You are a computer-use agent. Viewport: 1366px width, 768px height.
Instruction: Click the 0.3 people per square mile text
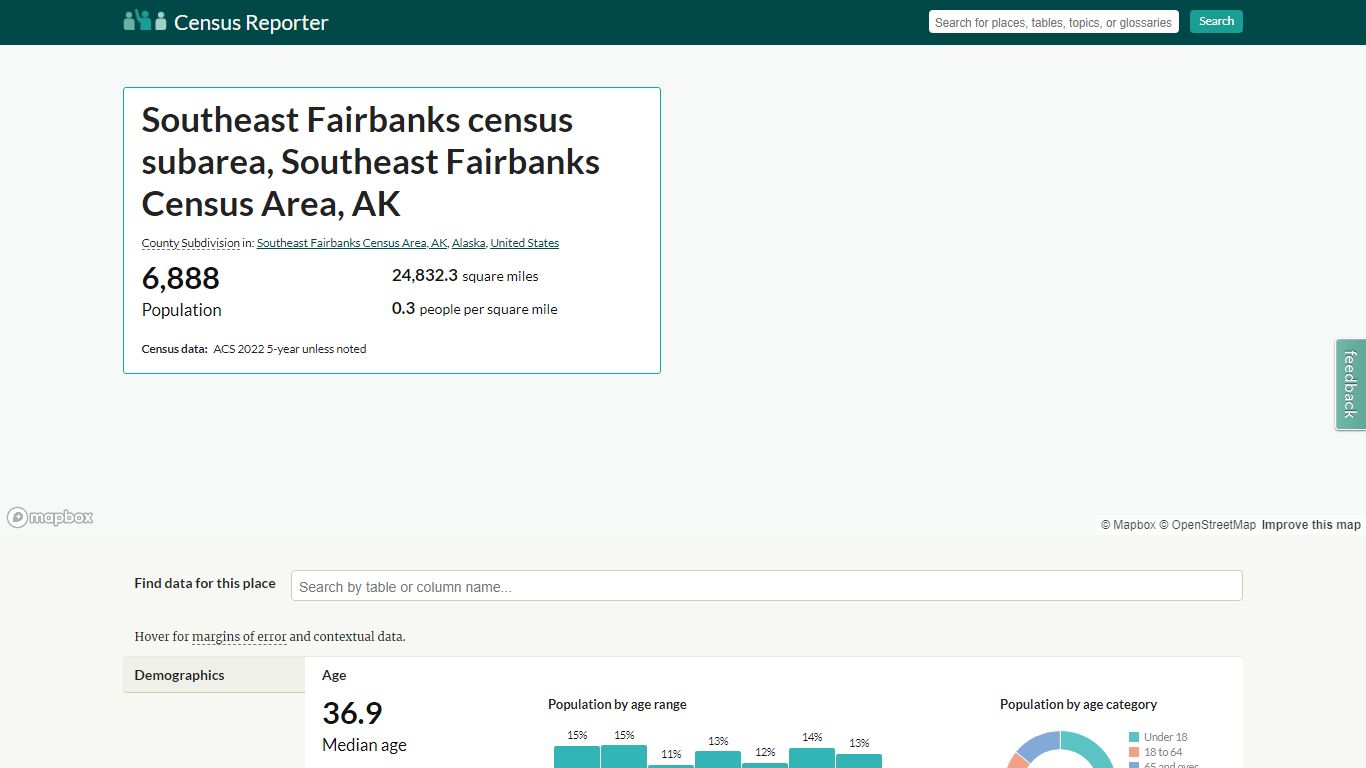pyautogui.click(x=475, y=309)
